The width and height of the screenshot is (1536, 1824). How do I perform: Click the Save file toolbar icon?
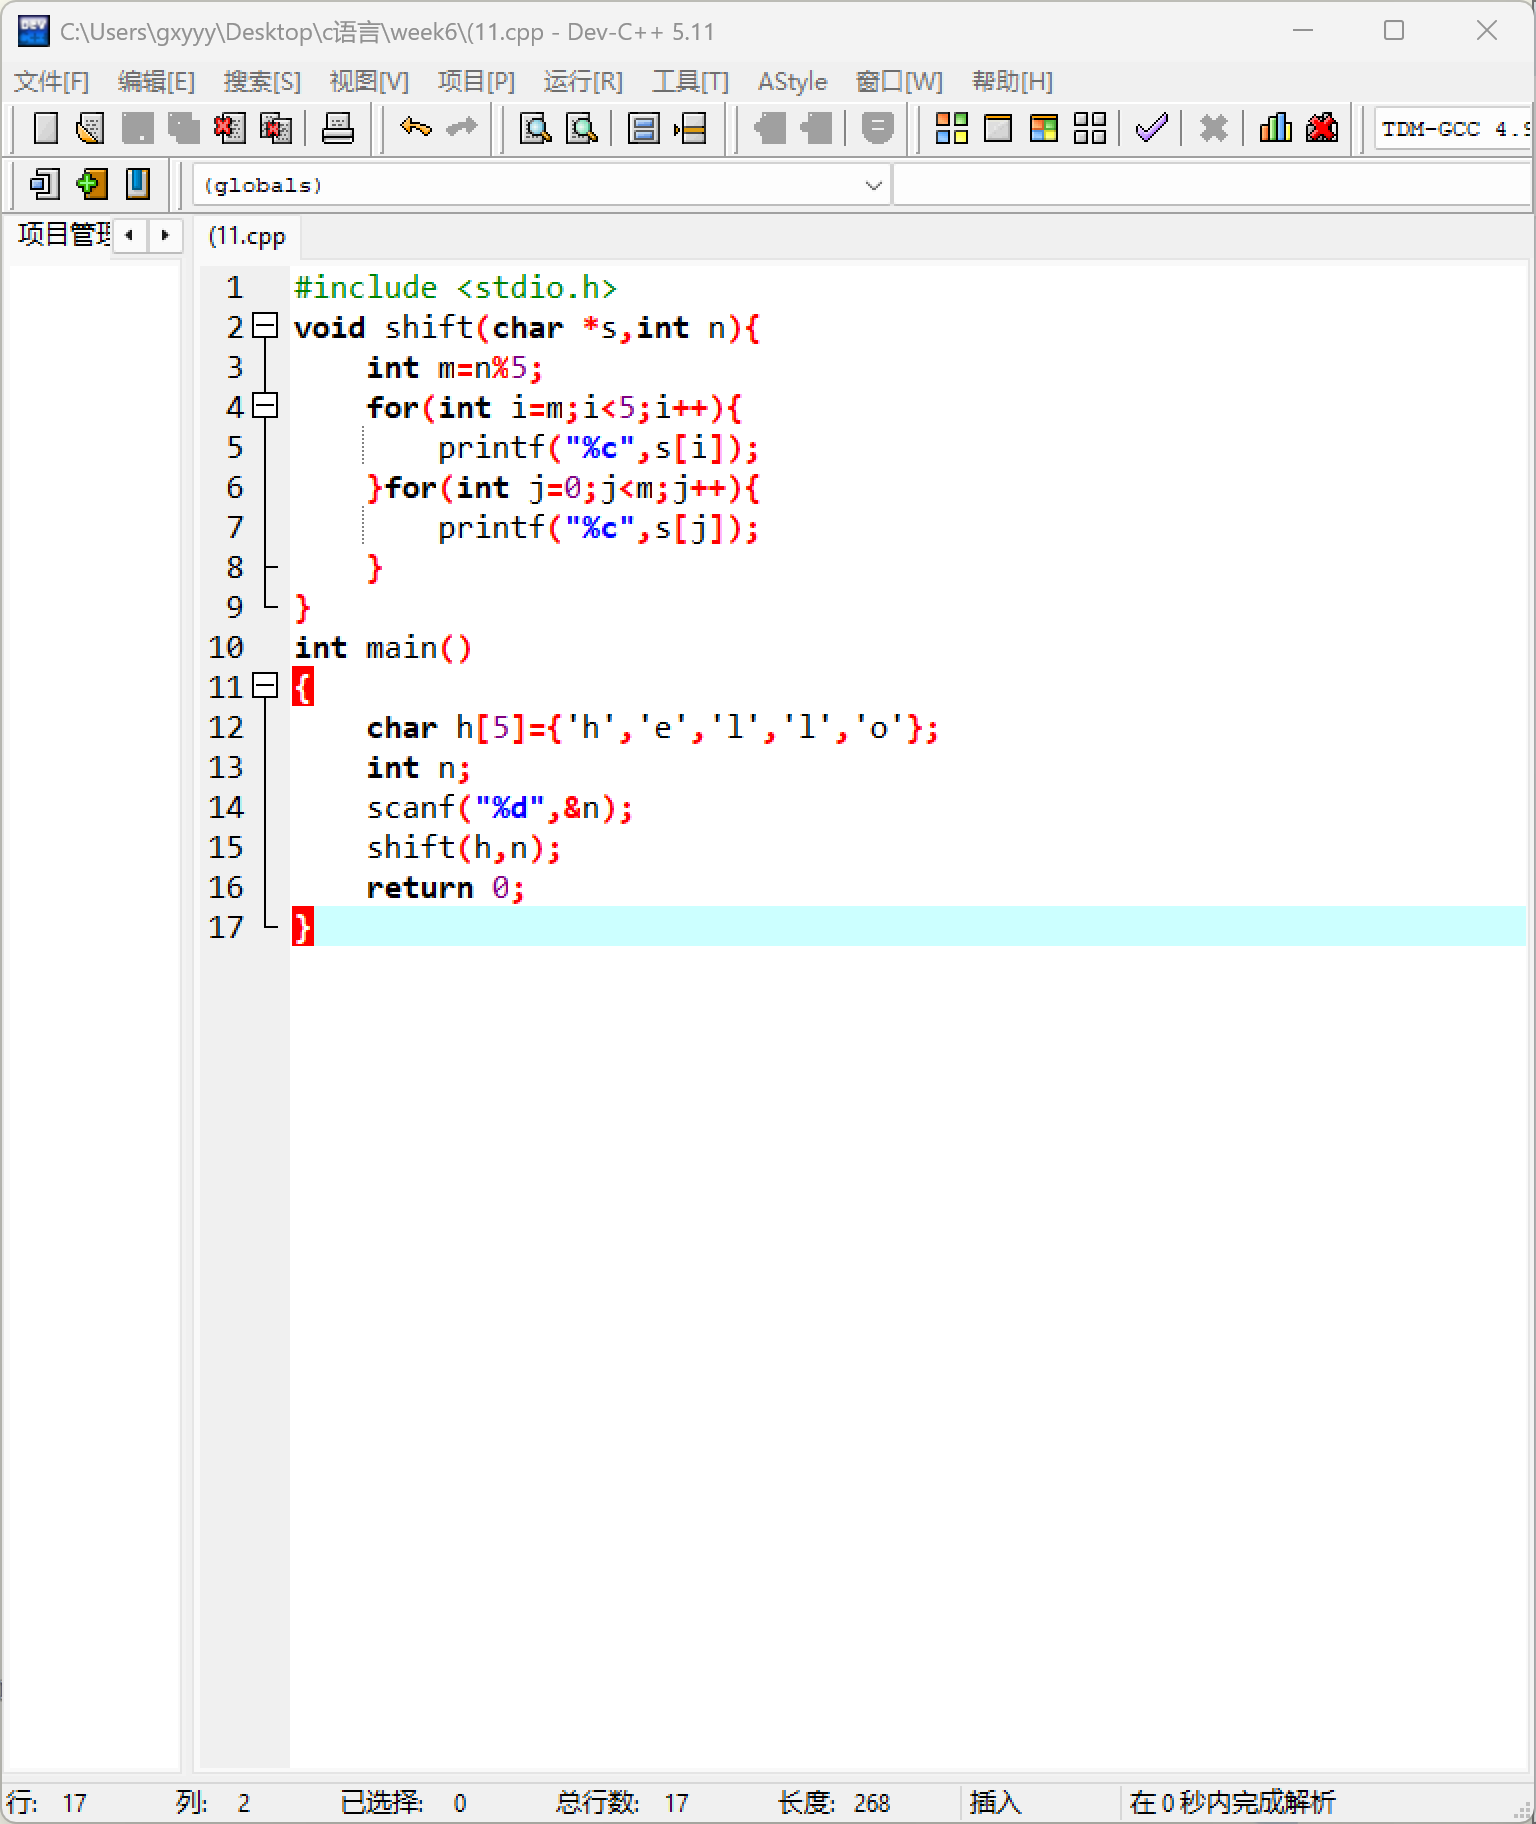point(137,128)
